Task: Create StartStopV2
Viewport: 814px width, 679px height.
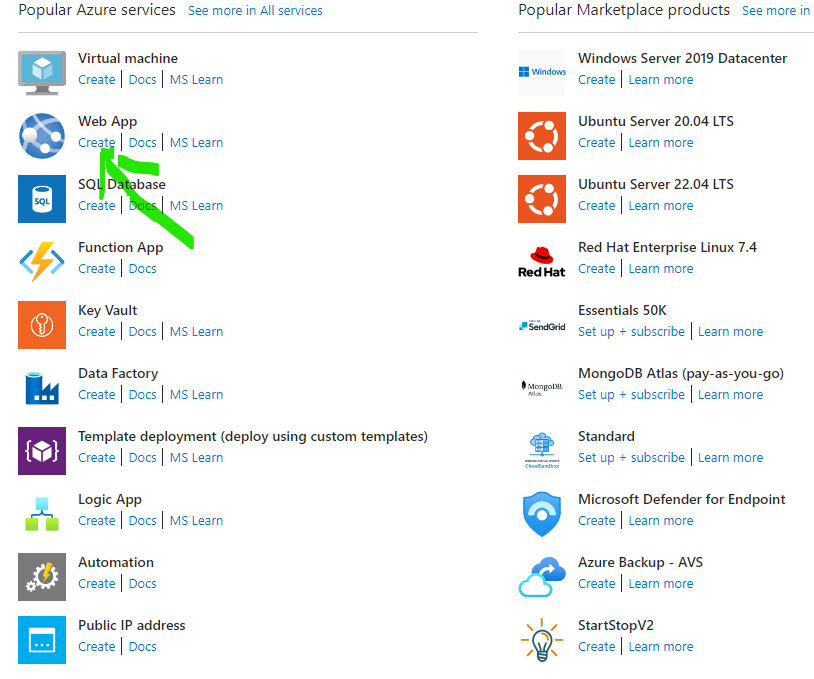Action: (596, 646)
